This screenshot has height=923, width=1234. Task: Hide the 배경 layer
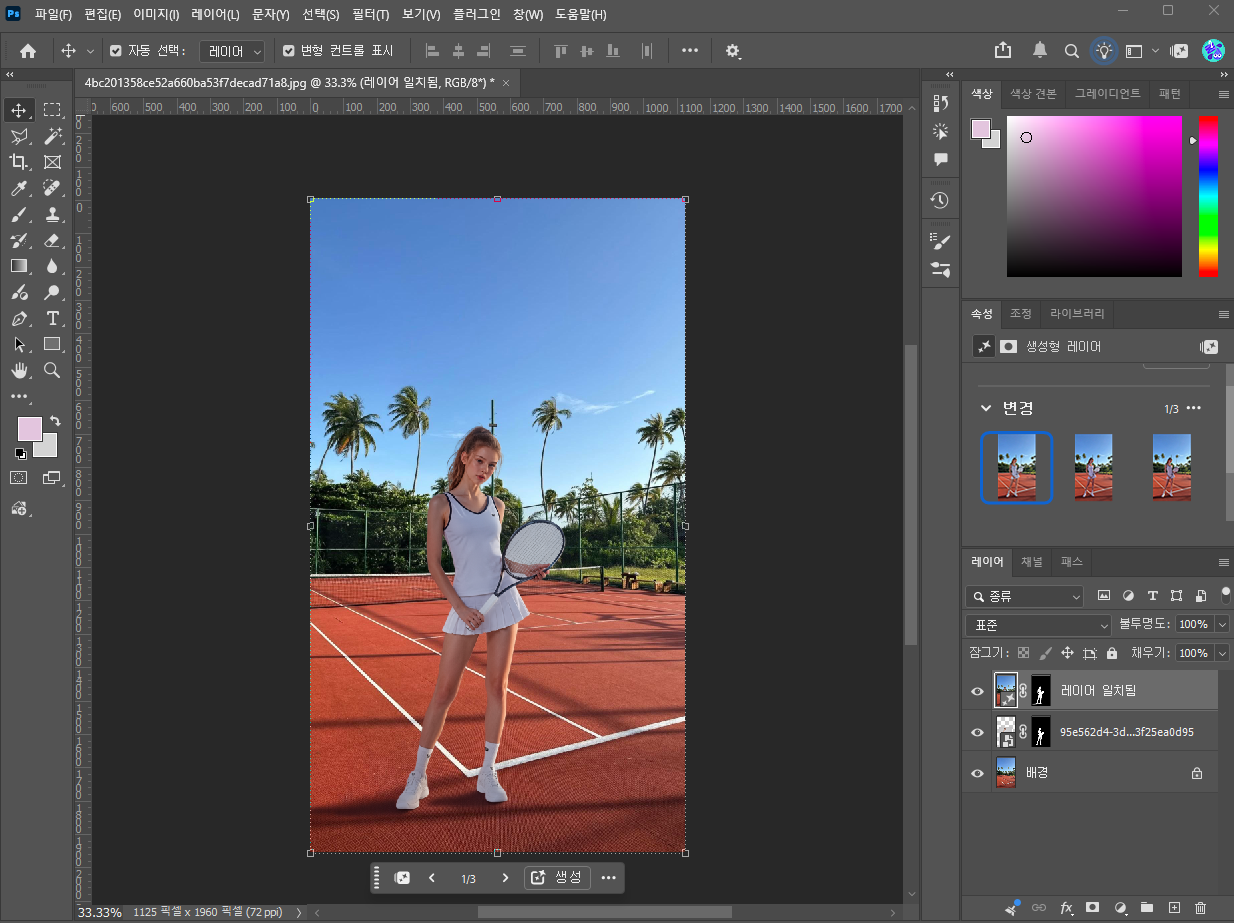(977, 773)
